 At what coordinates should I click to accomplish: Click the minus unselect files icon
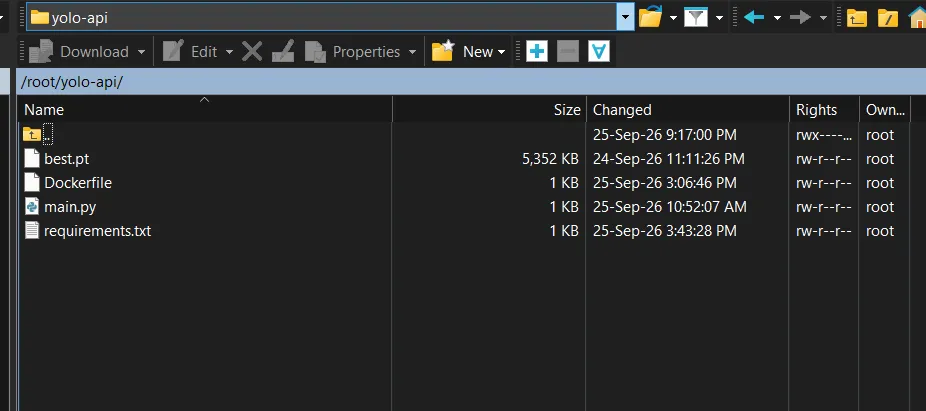point(568,52)
